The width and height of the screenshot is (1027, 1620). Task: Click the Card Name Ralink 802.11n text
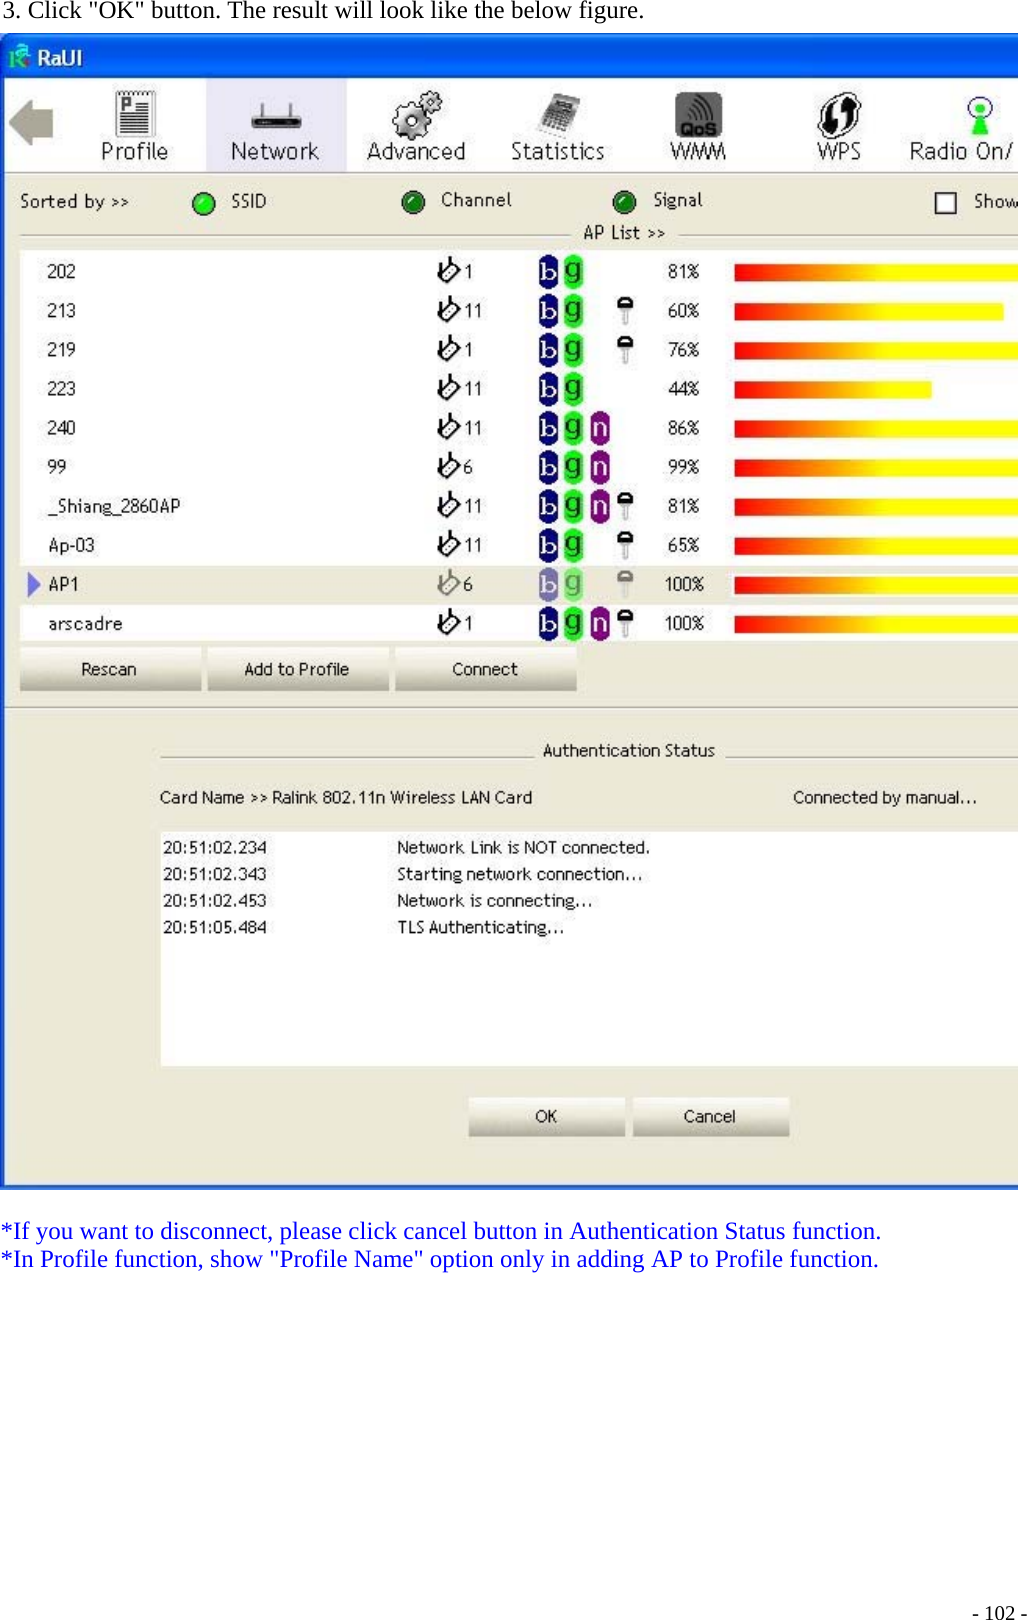coord(346,797)
